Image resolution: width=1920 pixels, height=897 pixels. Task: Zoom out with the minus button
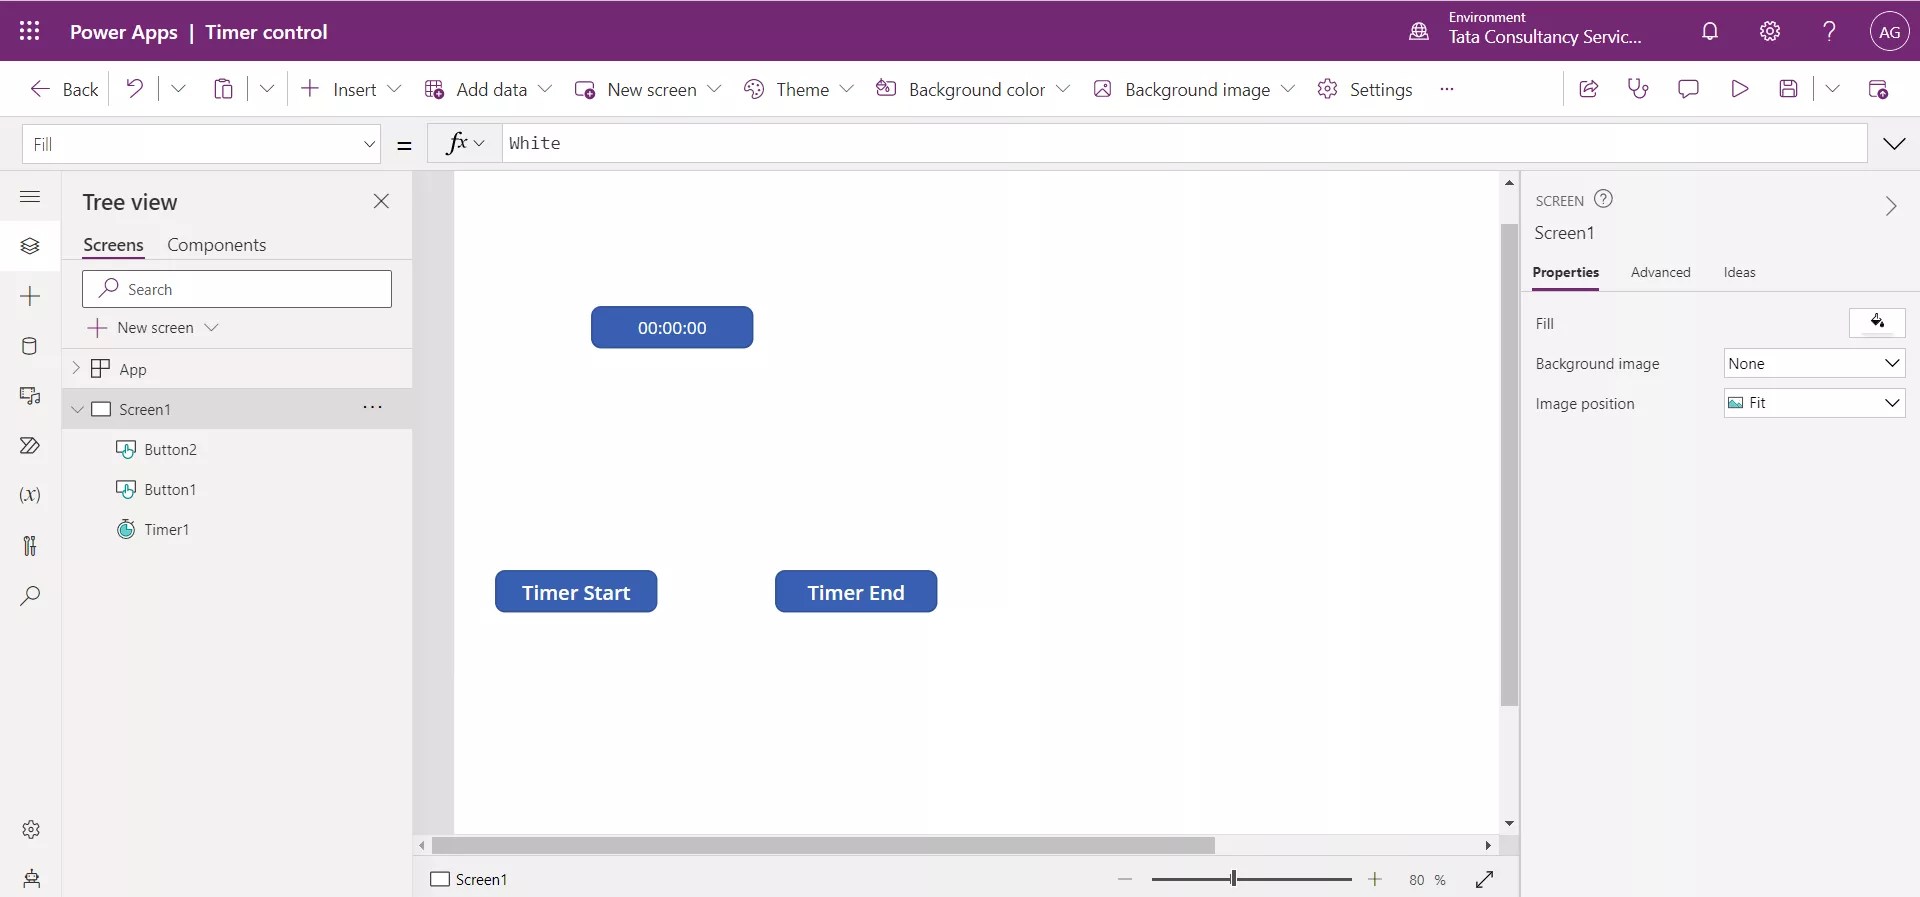click(1125, 879)
